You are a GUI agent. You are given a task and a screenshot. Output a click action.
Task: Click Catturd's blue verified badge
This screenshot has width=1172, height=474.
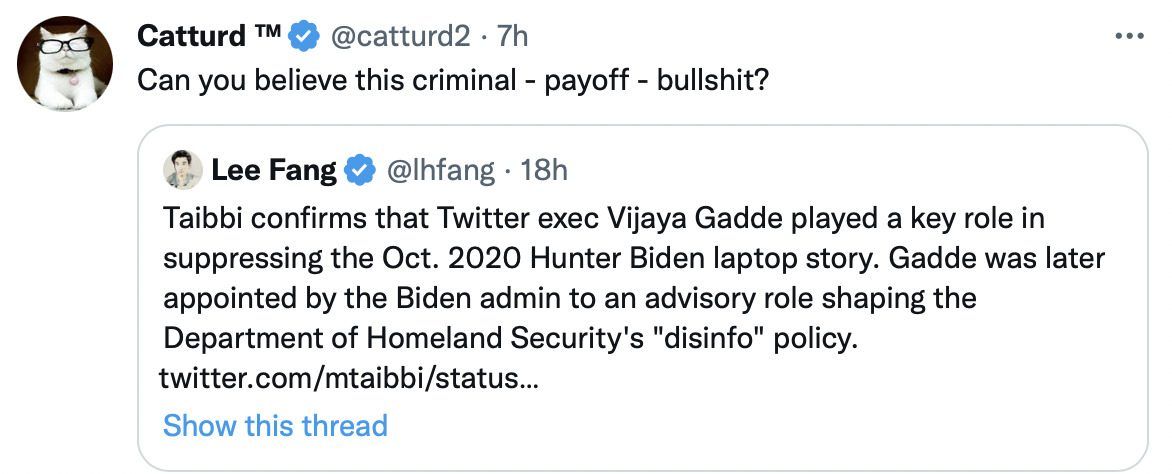point(302,37)
